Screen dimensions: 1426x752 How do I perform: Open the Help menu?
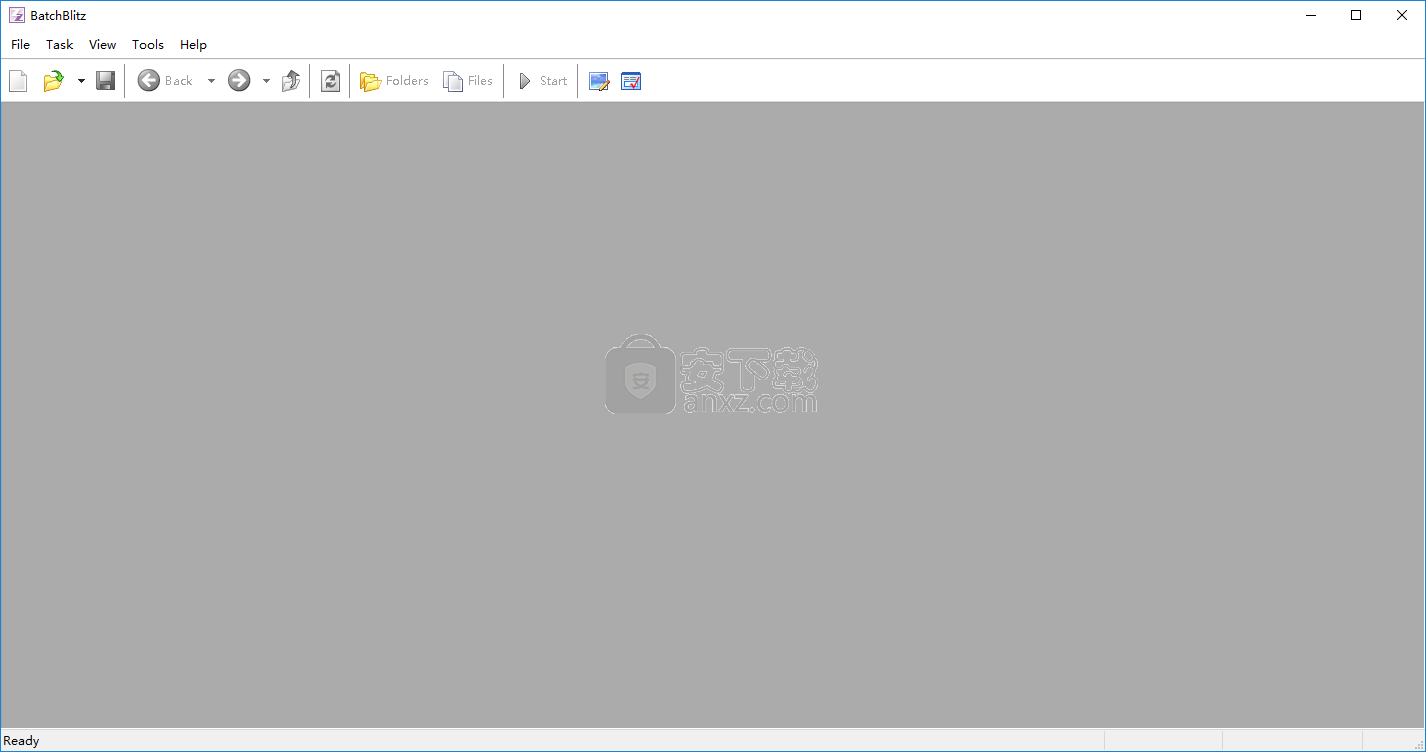click(x=194, y=44)
